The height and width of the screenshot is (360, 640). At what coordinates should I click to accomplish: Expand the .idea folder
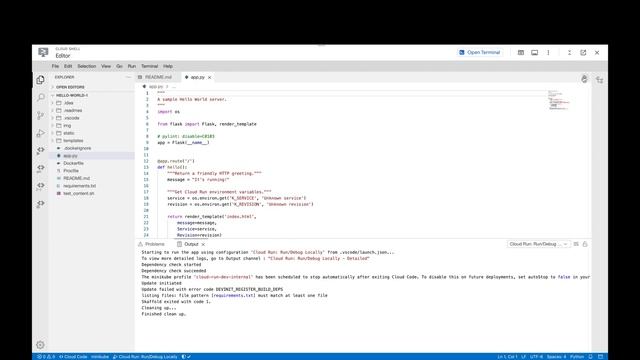[x=69, y=103]
